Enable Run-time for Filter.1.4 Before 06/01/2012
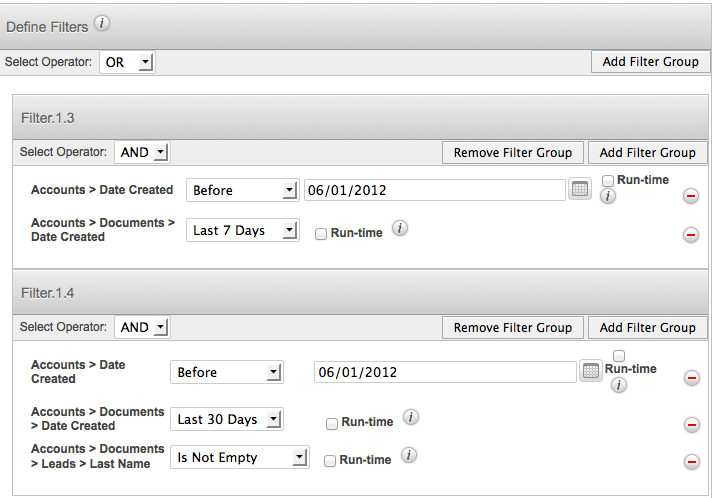Screen dimensions: 715x498 click(619, 356)
